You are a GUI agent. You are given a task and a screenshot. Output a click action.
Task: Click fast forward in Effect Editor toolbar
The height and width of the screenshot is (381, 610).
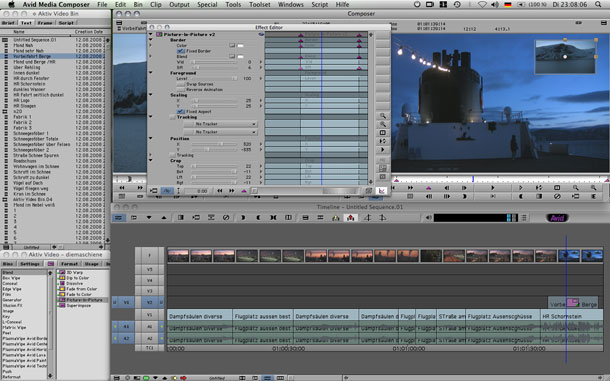coord(232,191)
